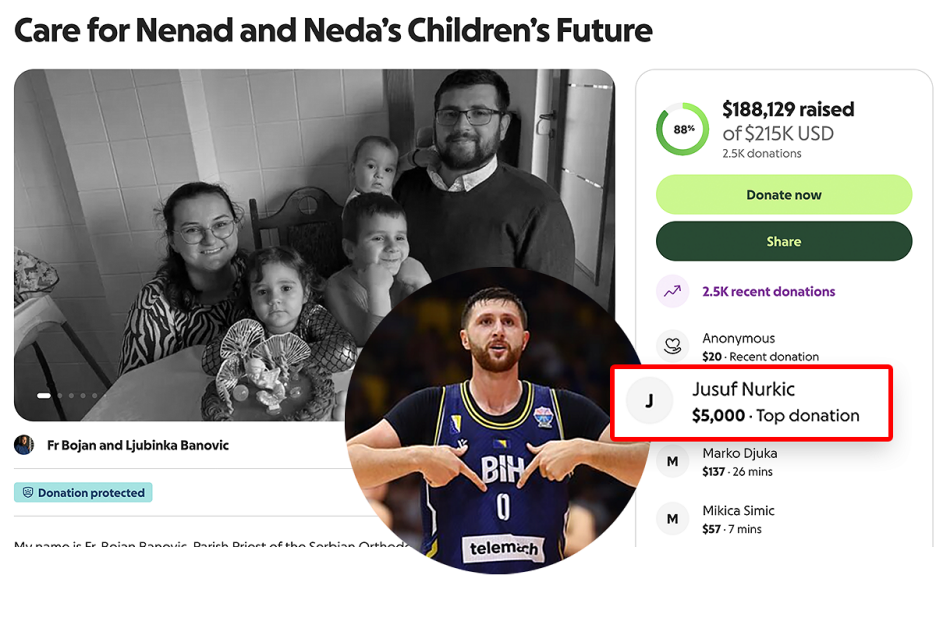Click the organizer's small profile picture

[24, 445]
